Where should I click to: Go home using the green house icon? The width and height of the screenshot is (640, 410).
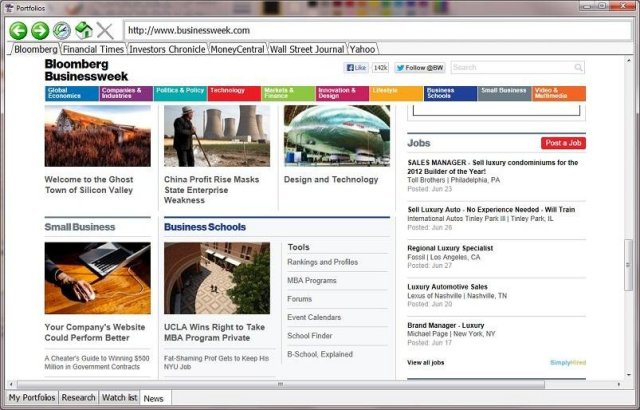coord(84,31)
